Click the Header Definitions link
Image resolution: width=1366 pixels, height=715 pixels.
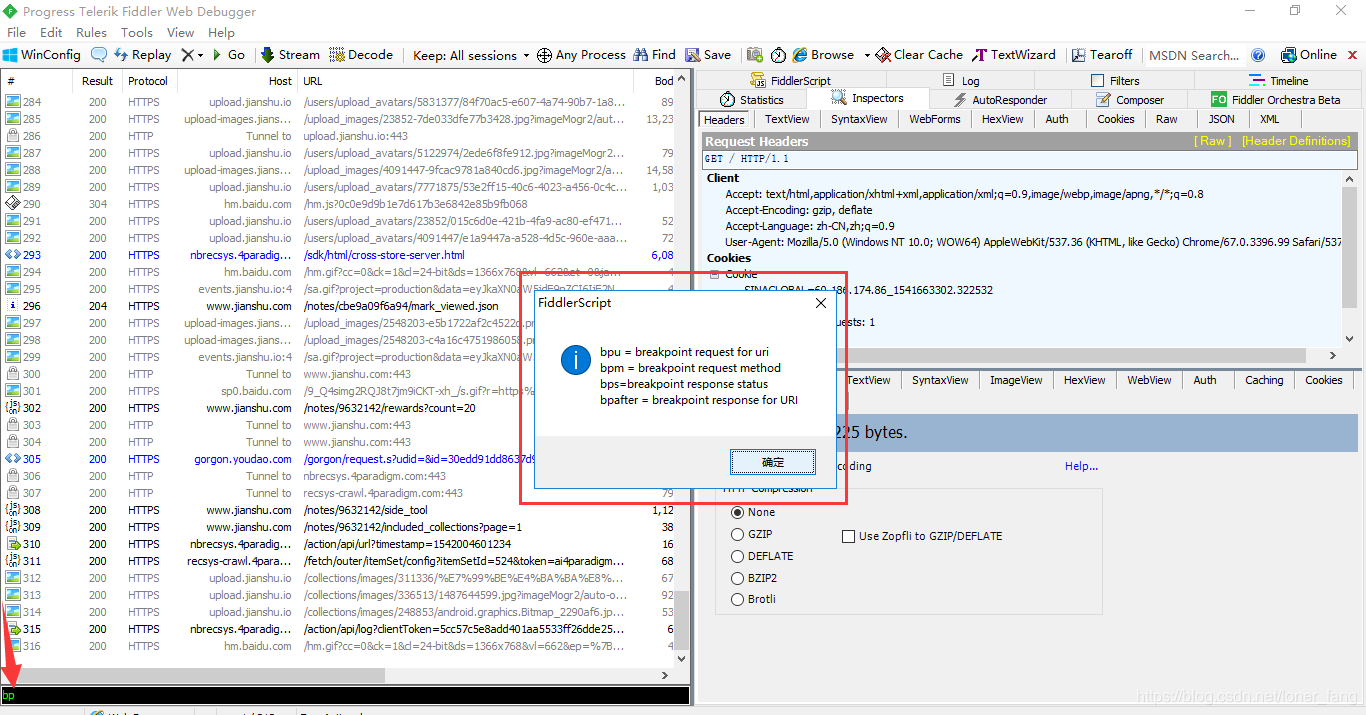(x=1296, y=141)
